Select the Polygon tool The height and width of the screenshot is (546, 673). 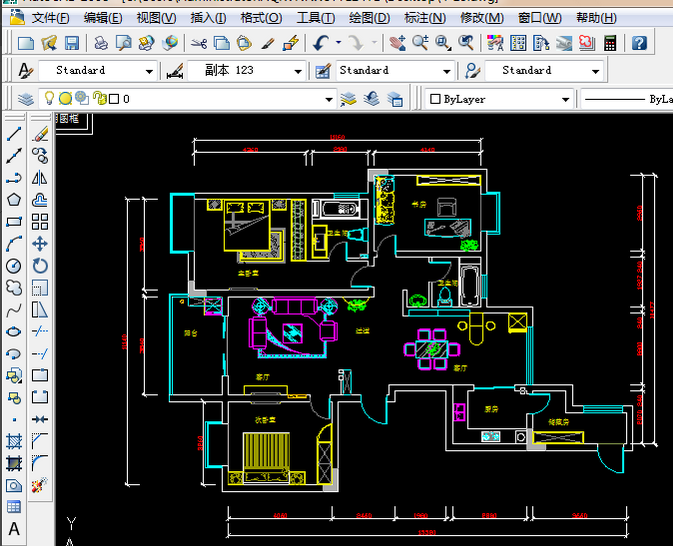coord(14,200)
